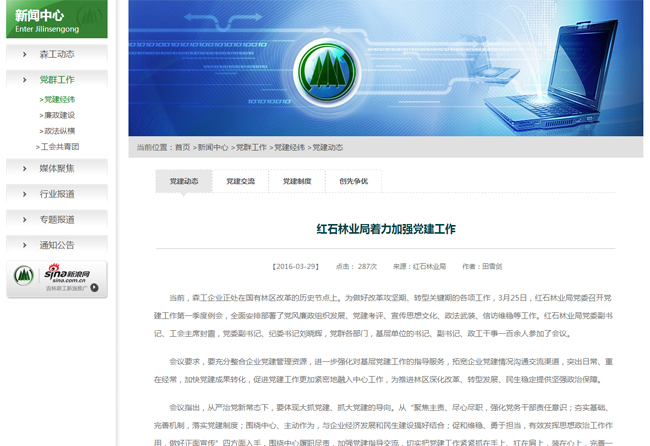Open 政法纵横 in the sidebar submenu
Image resolution: width=650 pixels, height=446 pixels.
[x=59, y=130]
